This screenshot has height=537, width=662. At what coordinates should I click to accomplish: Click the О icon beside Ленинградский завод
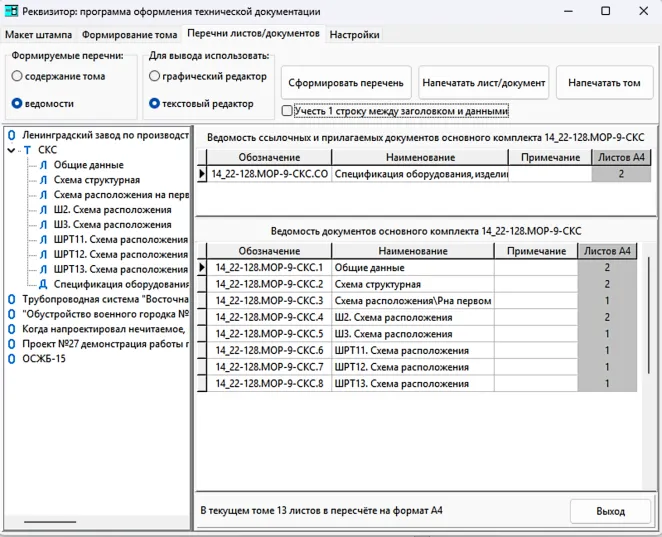pos(11,135)
